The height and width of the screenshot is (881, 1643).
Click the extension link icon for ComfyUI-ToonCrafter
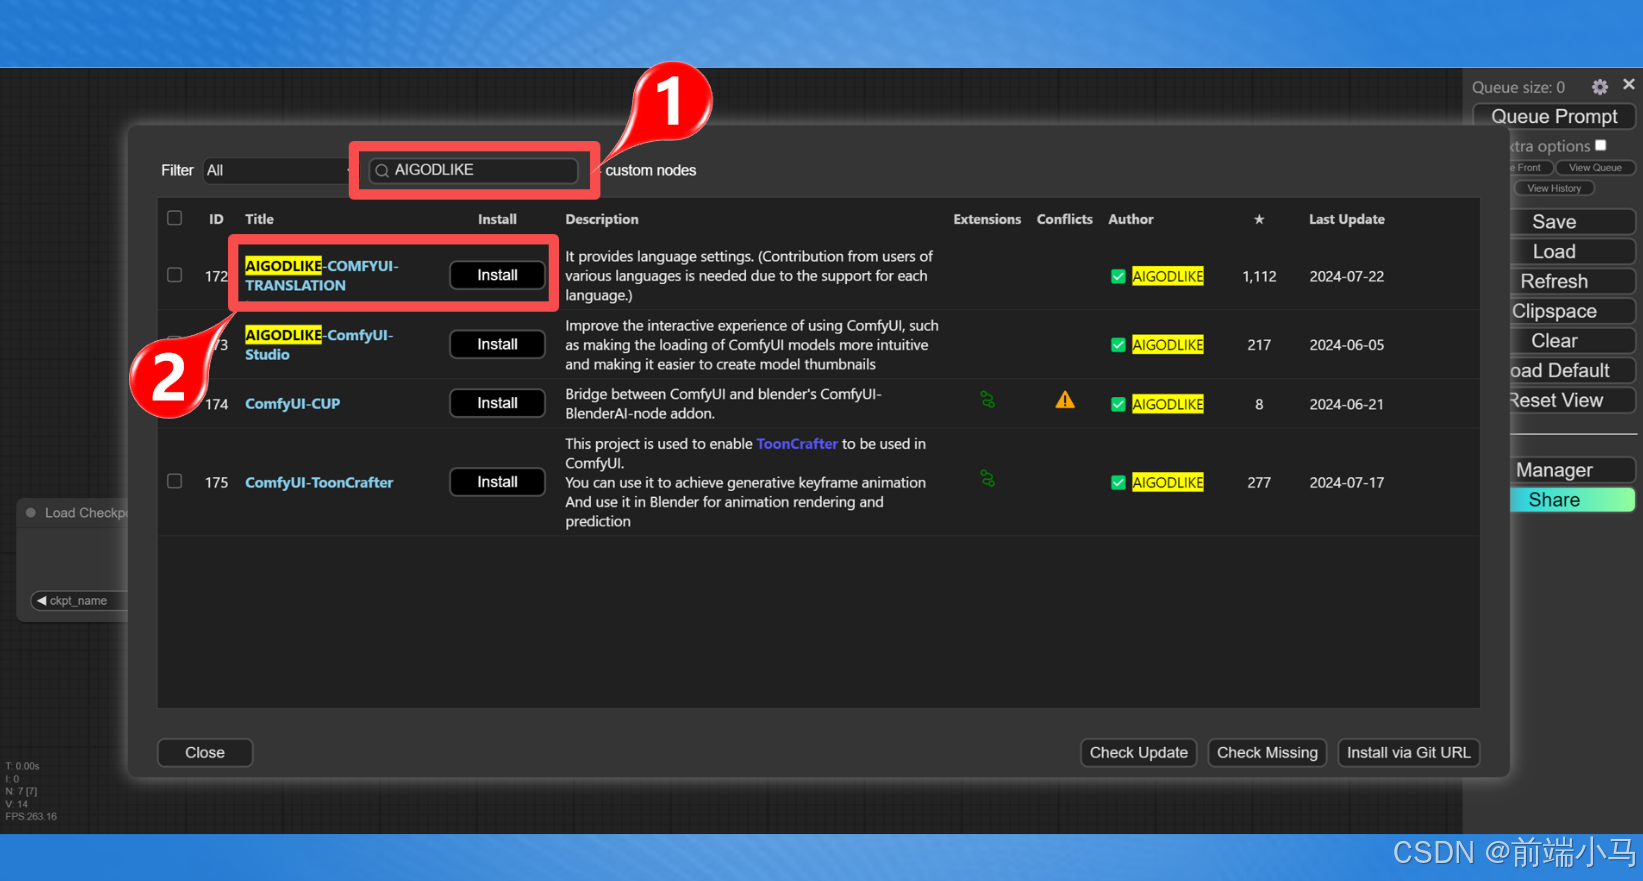[987, 479]
